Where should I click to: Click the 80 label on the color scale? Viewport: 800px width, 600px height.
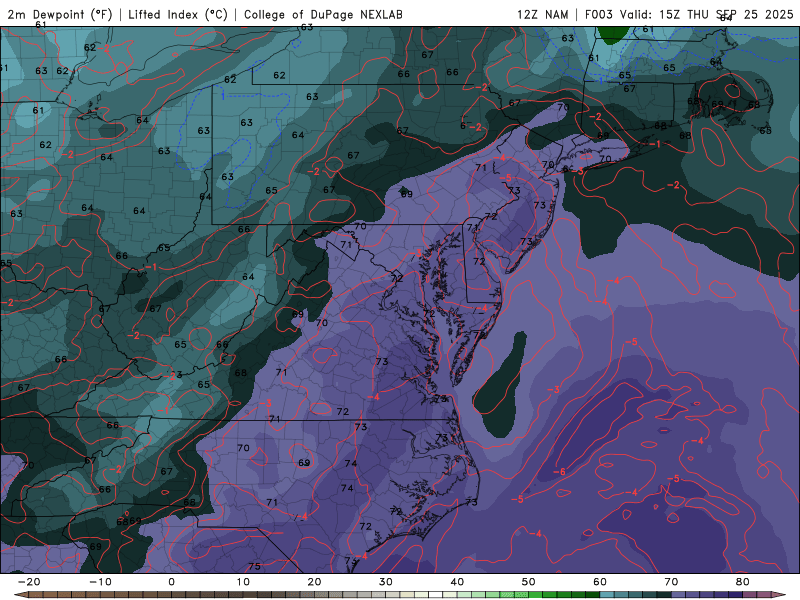(743, 582)
